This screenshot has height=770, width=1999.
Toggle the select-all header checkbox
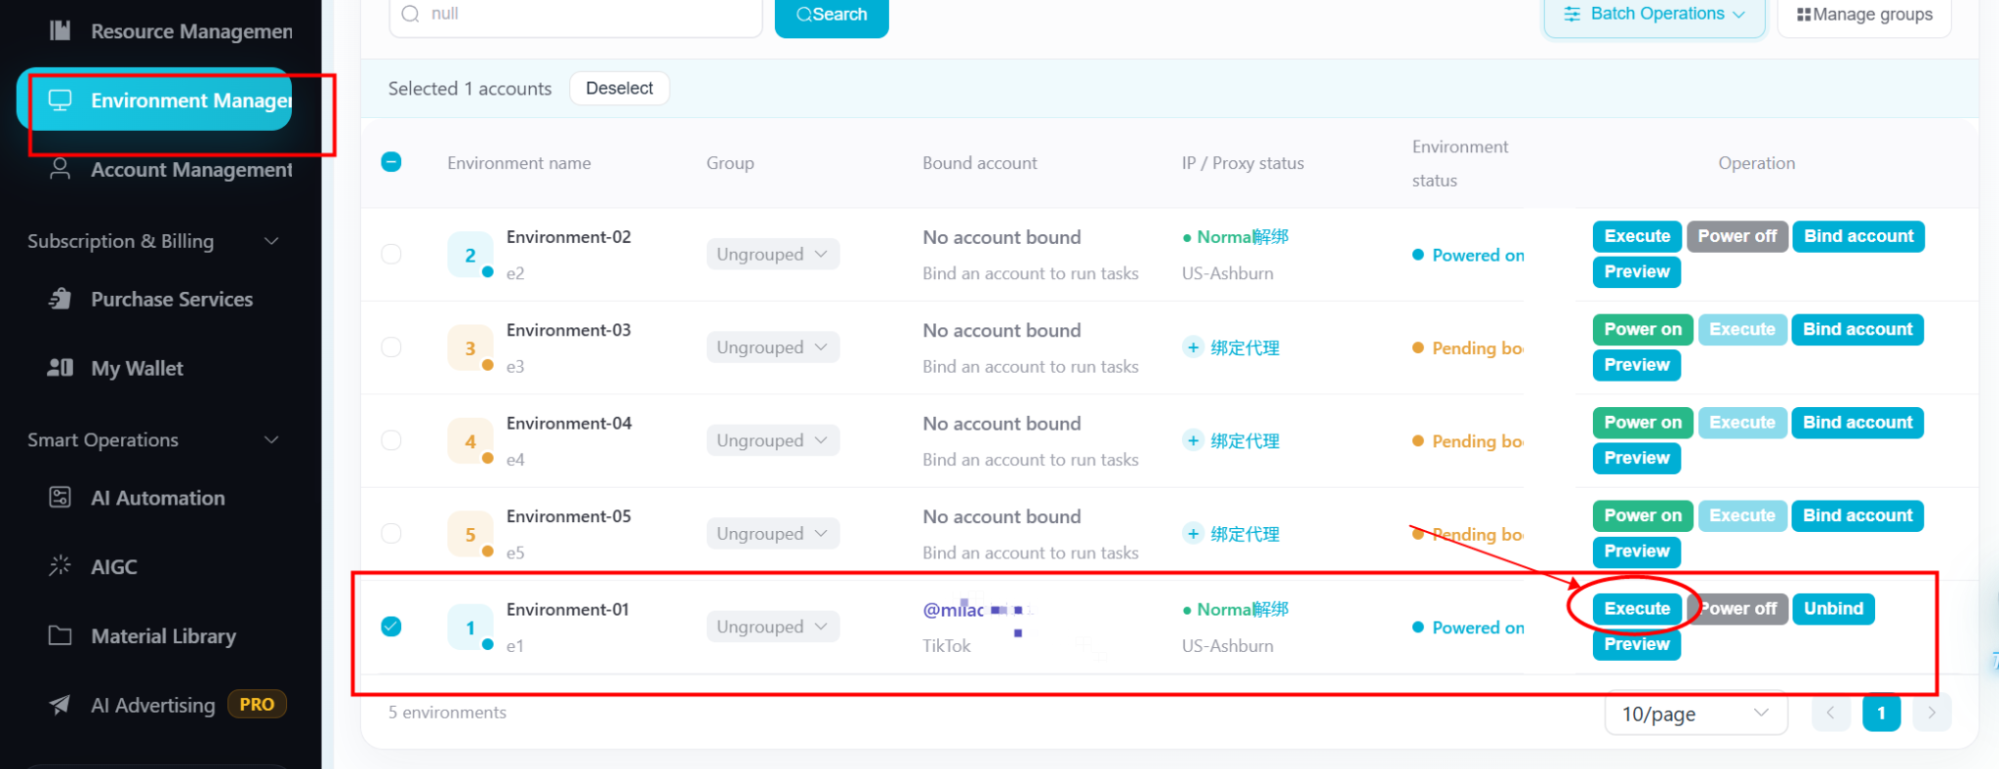click(391, 162)
